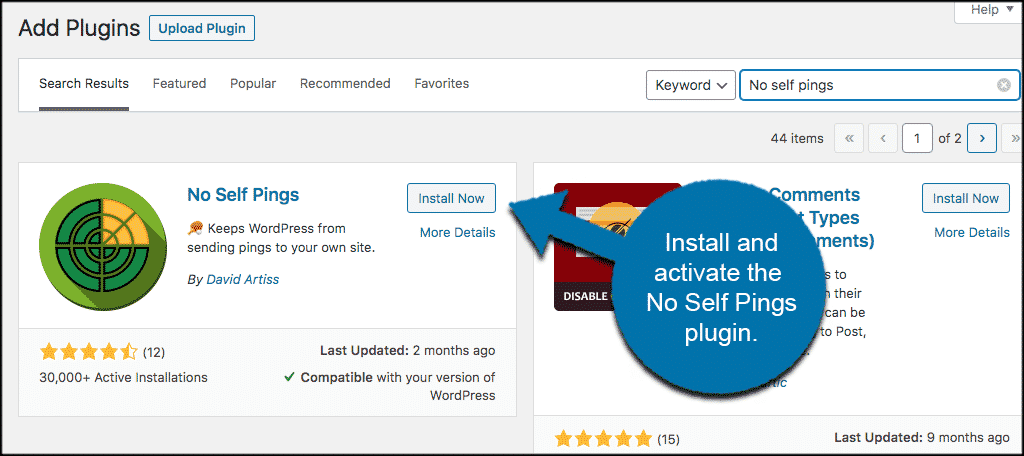Install the No Self Pings plugin

pyautogui.click(x=451, y=198)
